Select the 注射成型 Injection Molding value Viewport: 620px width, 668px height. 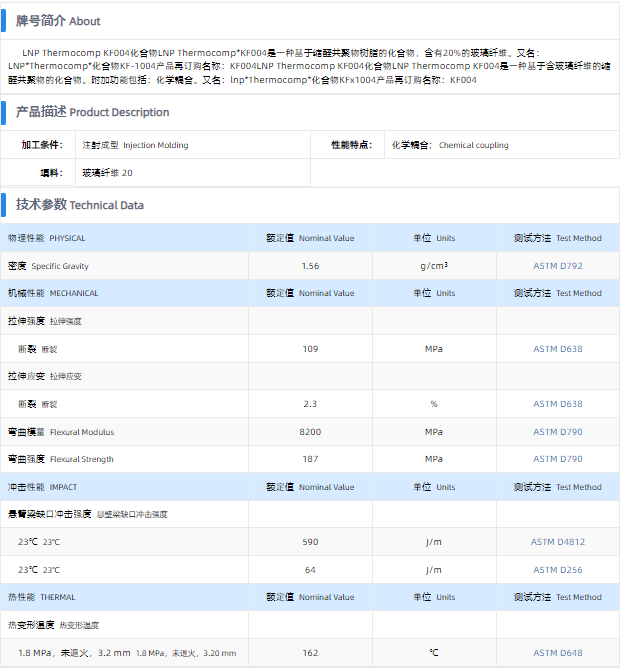click(x=135, y=145)
